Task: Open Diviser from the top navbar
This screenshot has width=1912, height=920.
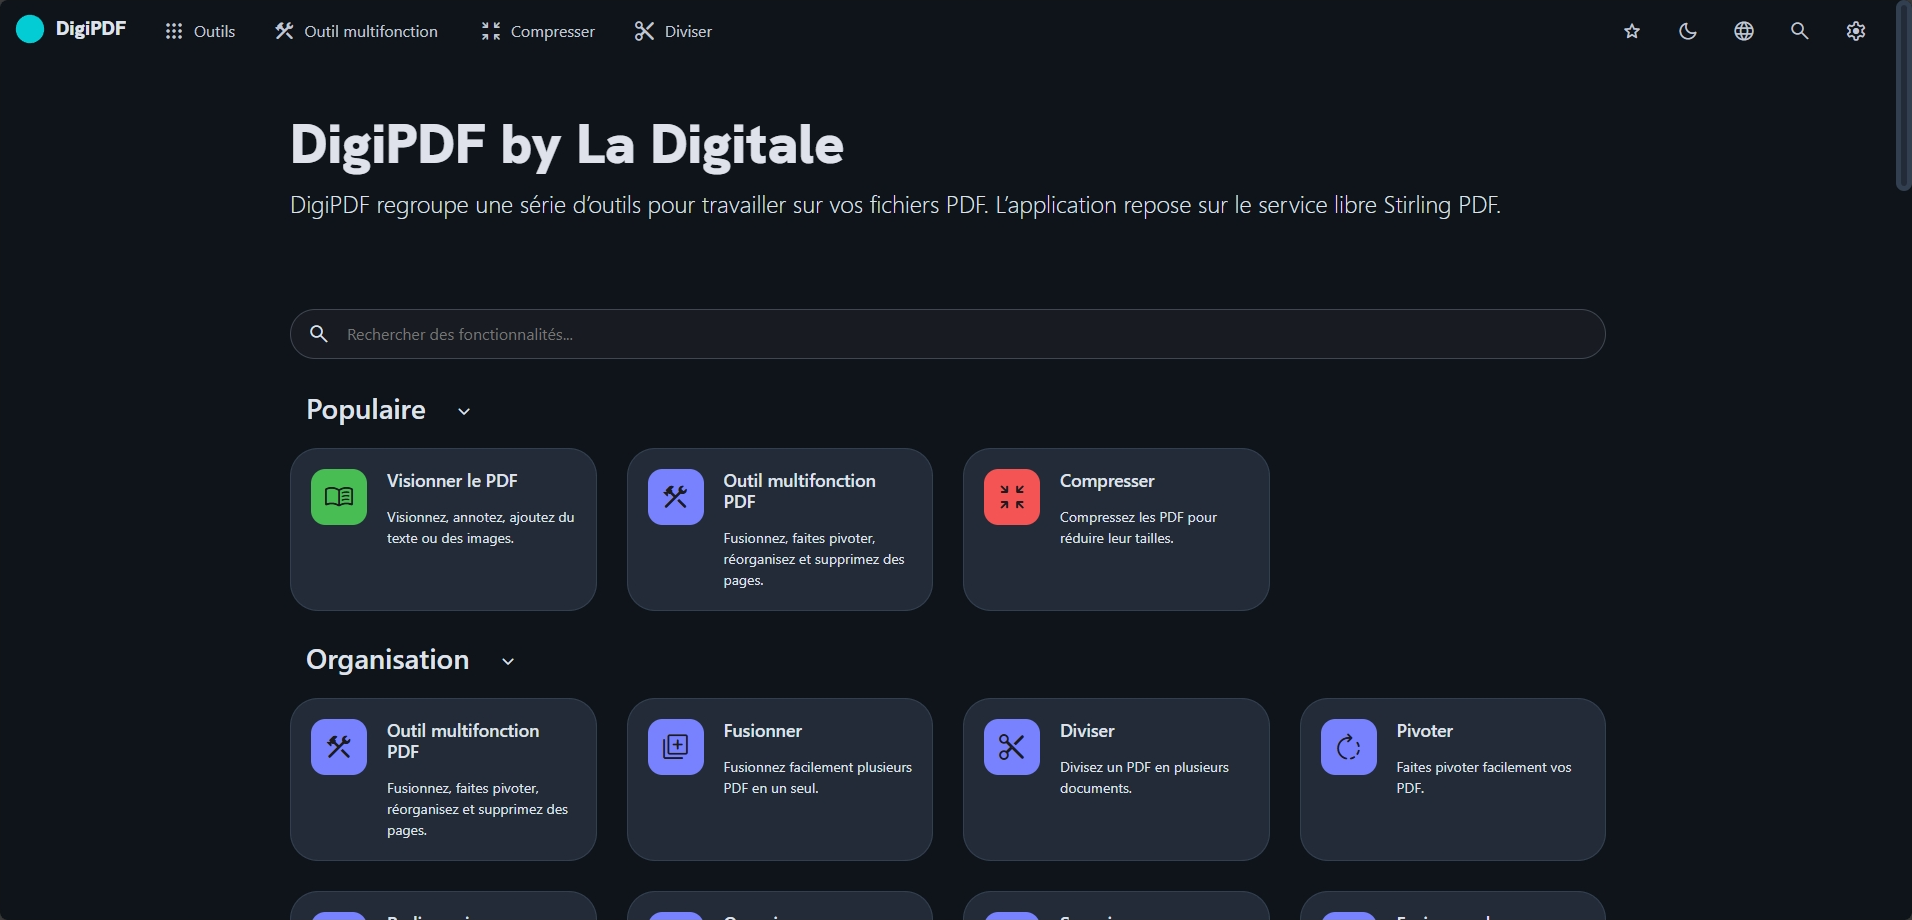Action: [673, 31]
